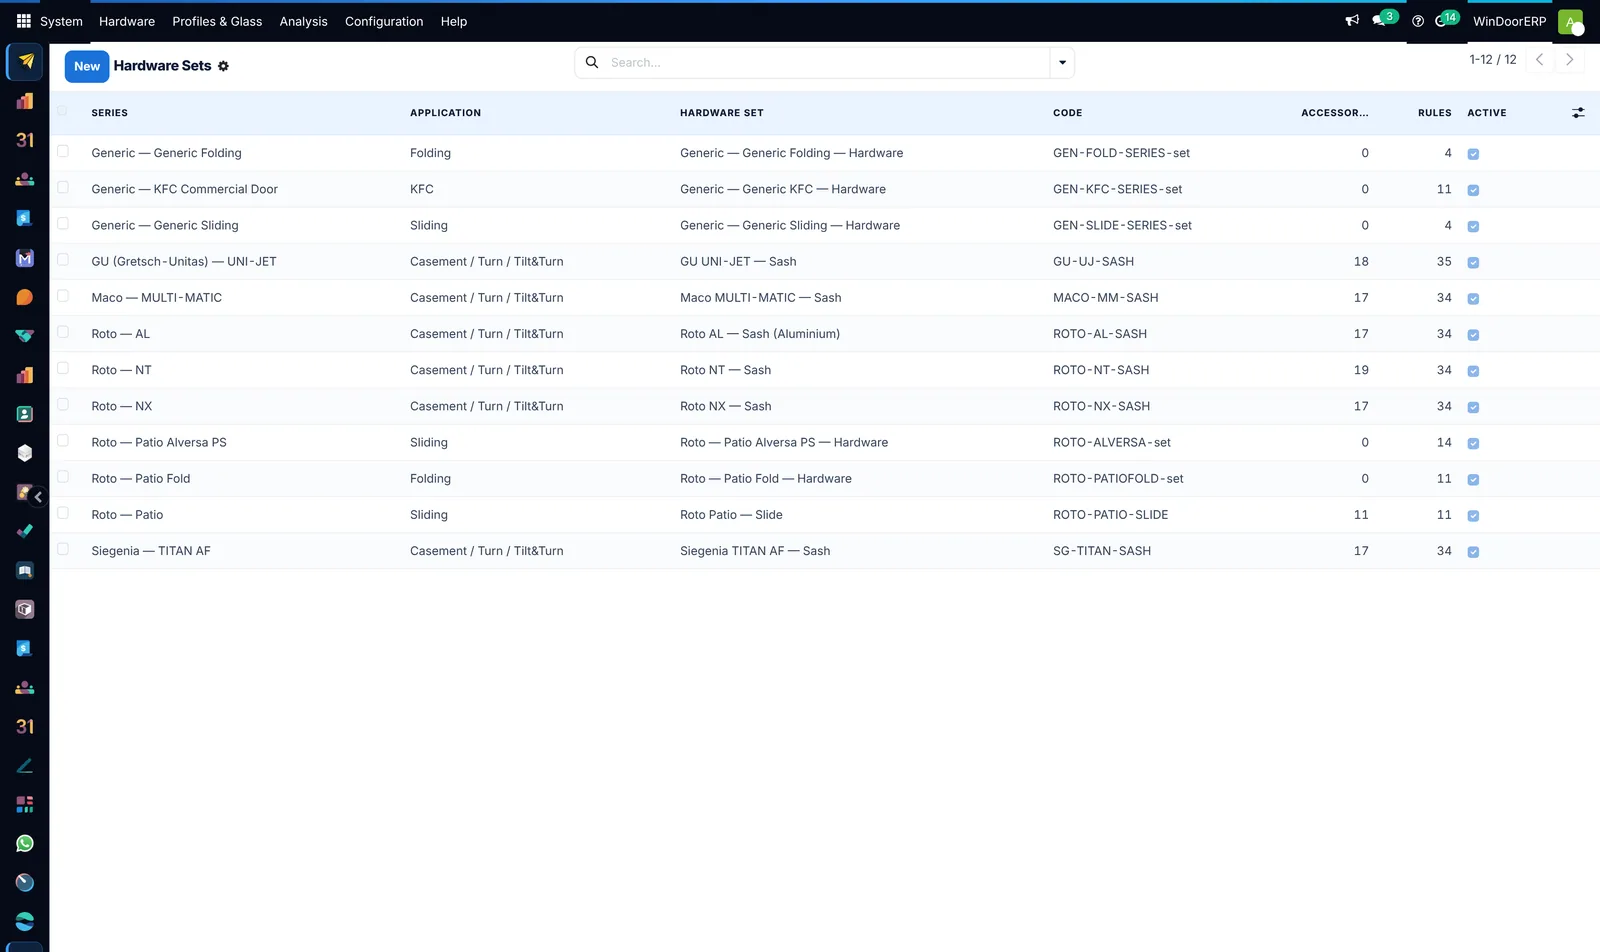Click the New button
The height and width of the screenshot is (952, 1600).
tap(87, 66)
